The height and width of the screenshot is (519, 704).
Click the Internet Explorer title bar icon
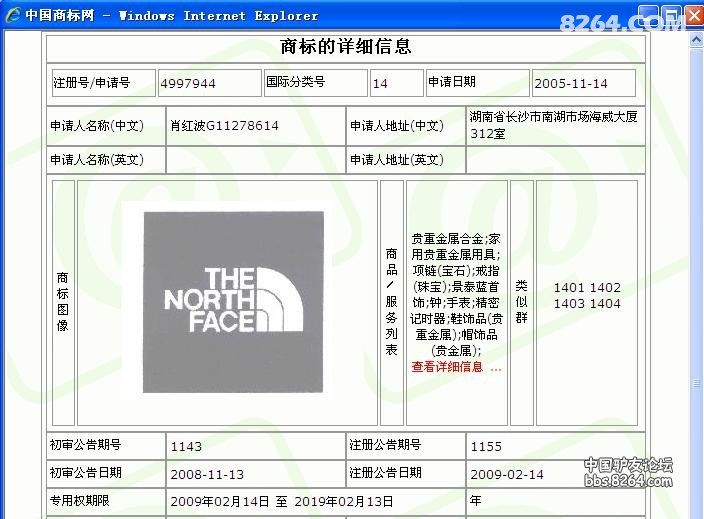[13, 15]
